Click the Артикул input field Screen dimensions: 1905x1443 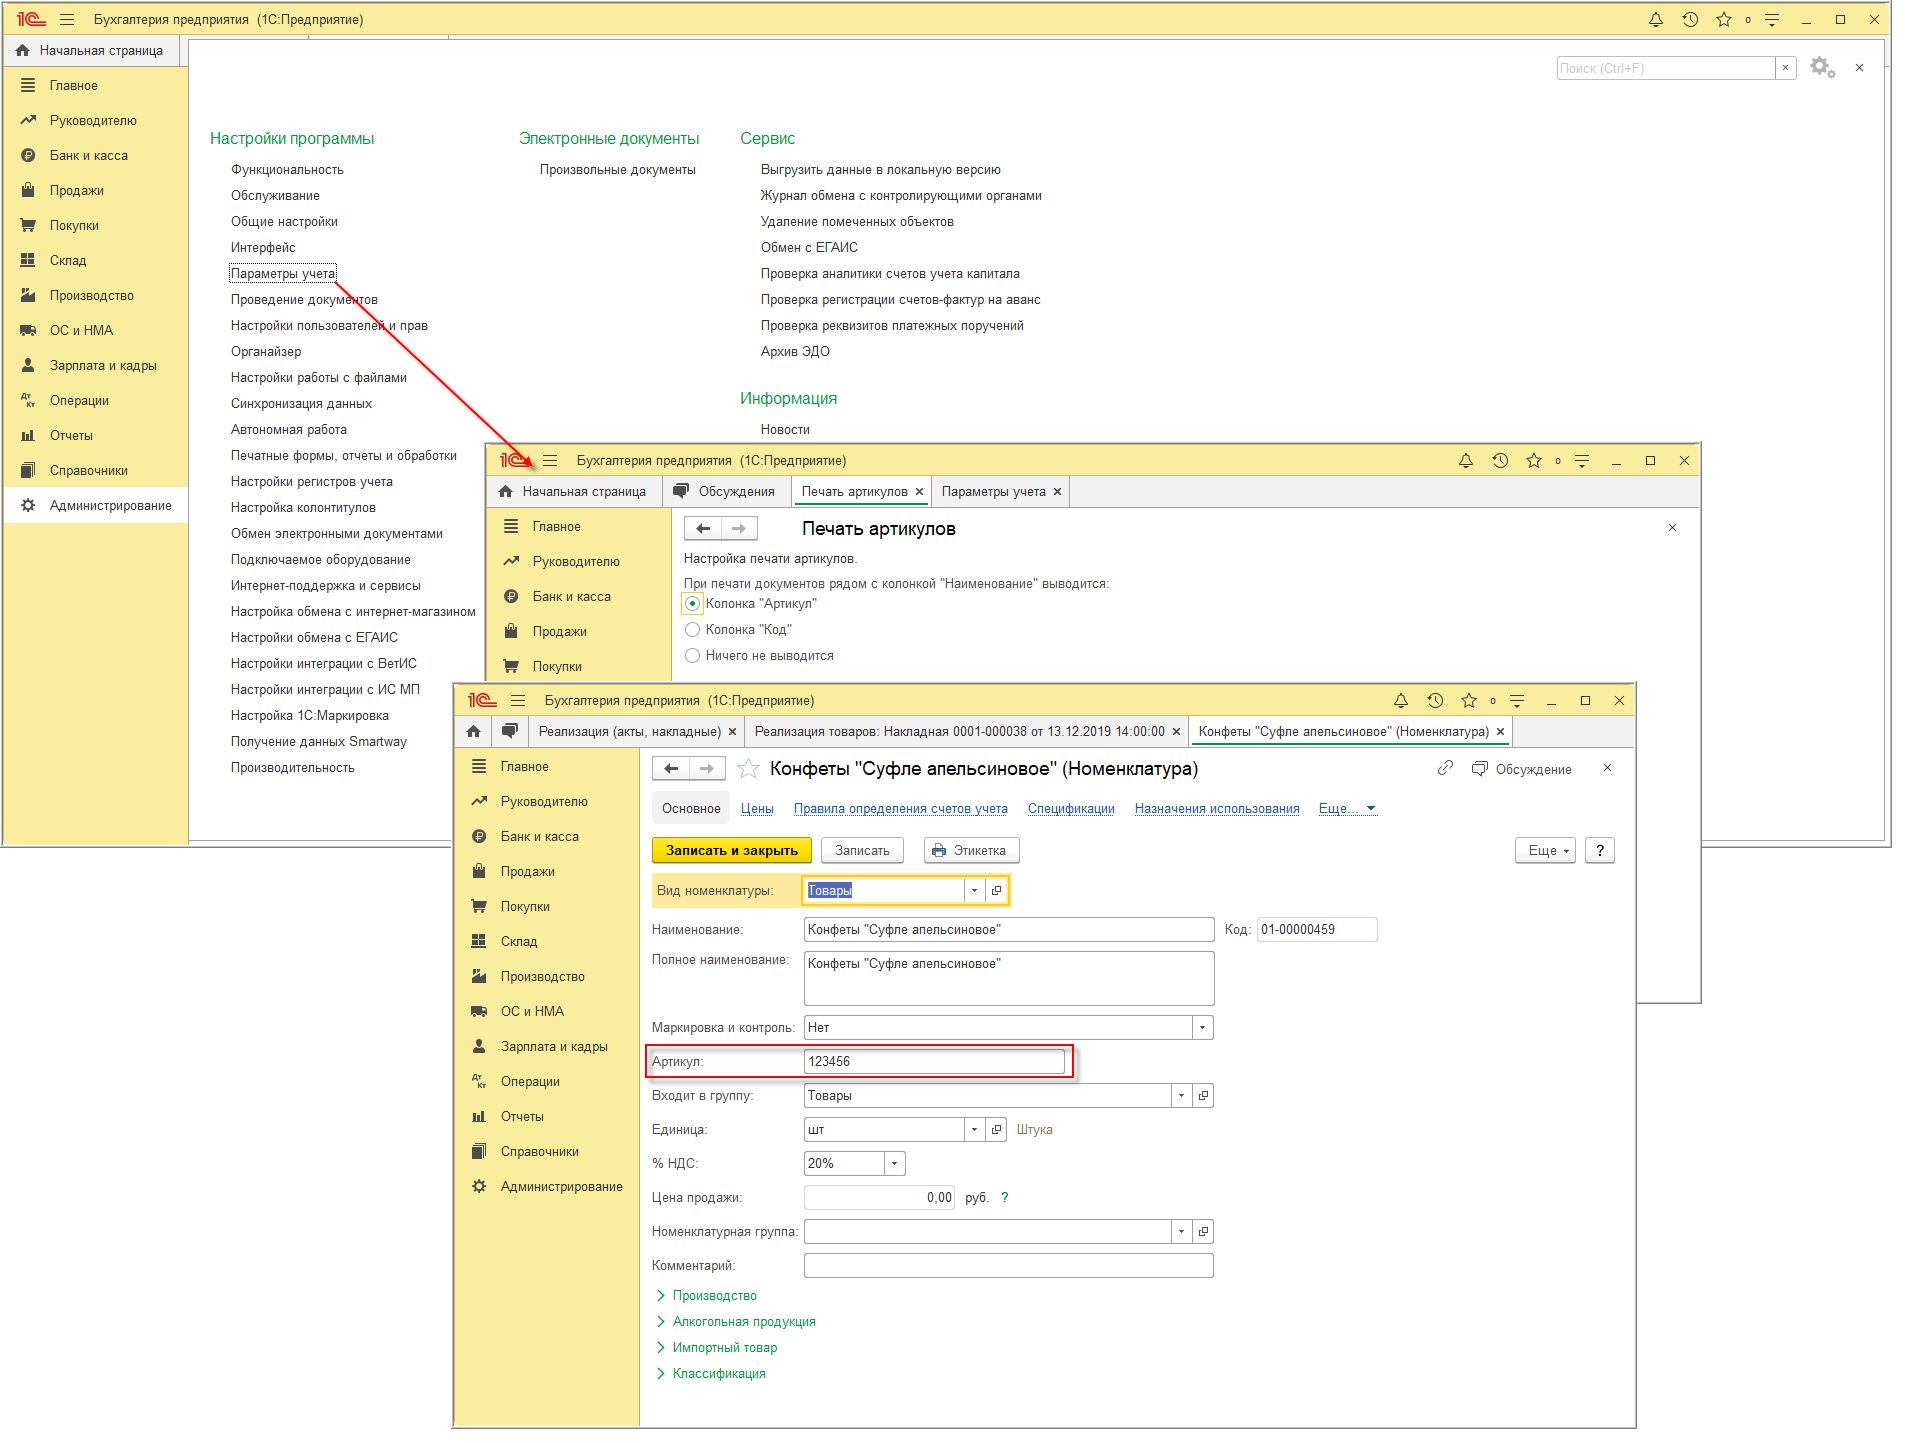tap(934, 1062)
